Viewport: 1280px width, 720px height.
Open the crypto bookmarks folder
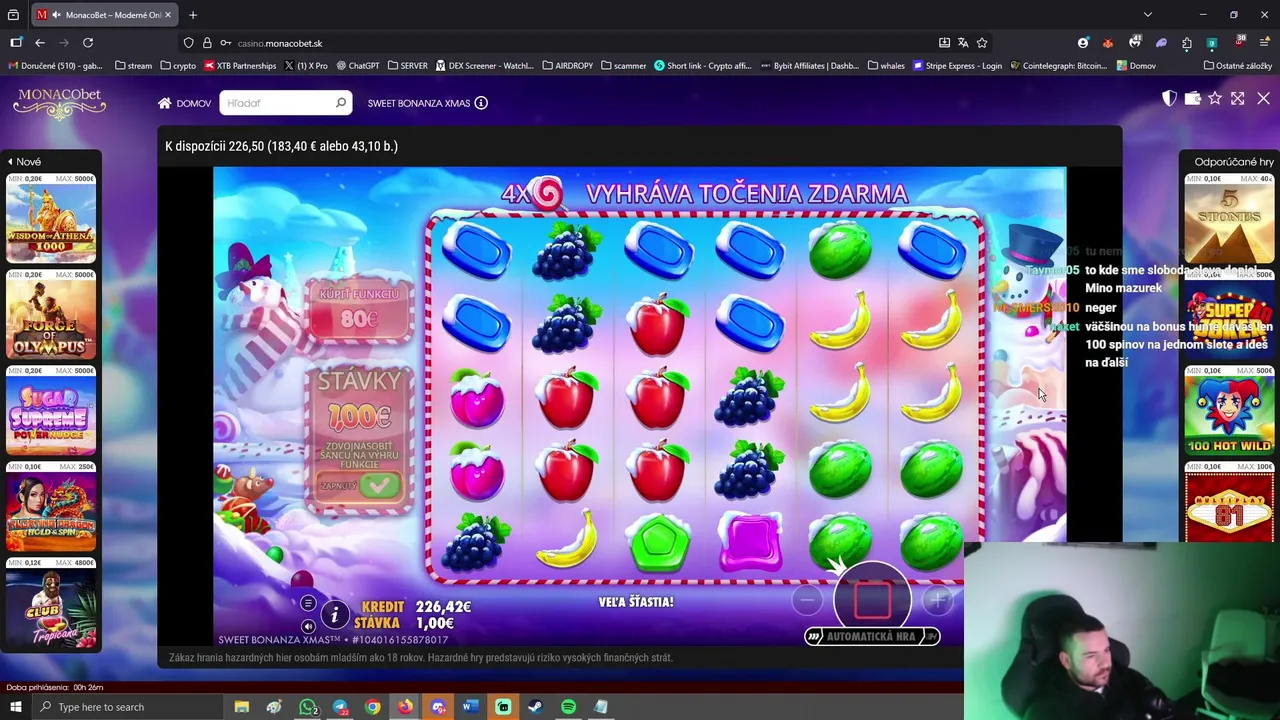[178, 66]
